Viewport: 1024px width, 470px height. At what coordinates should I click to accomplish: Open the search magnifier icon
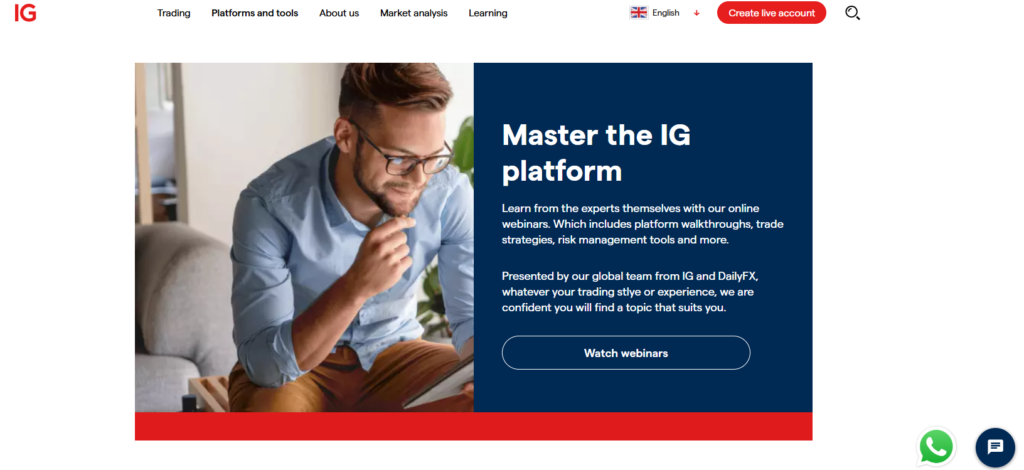[852, 12]
